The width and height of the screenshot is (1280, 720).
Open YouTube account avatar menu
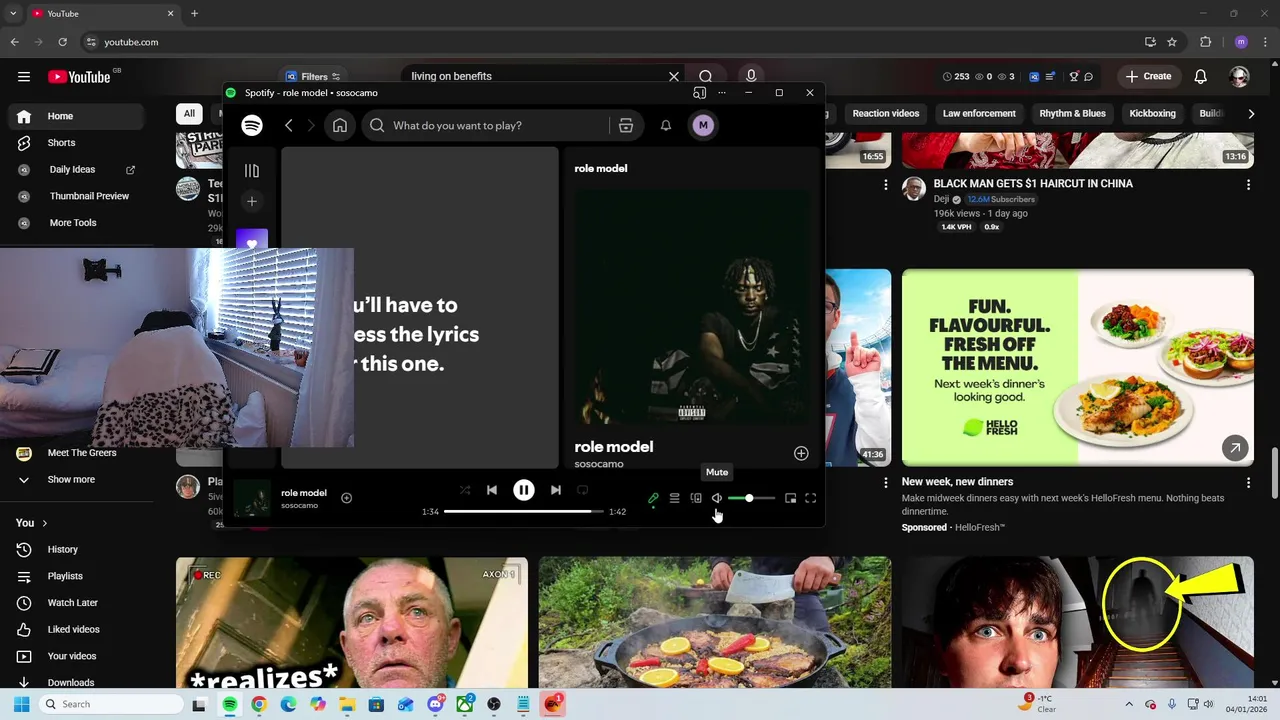pyautogui.click(x=1240, y=76)
